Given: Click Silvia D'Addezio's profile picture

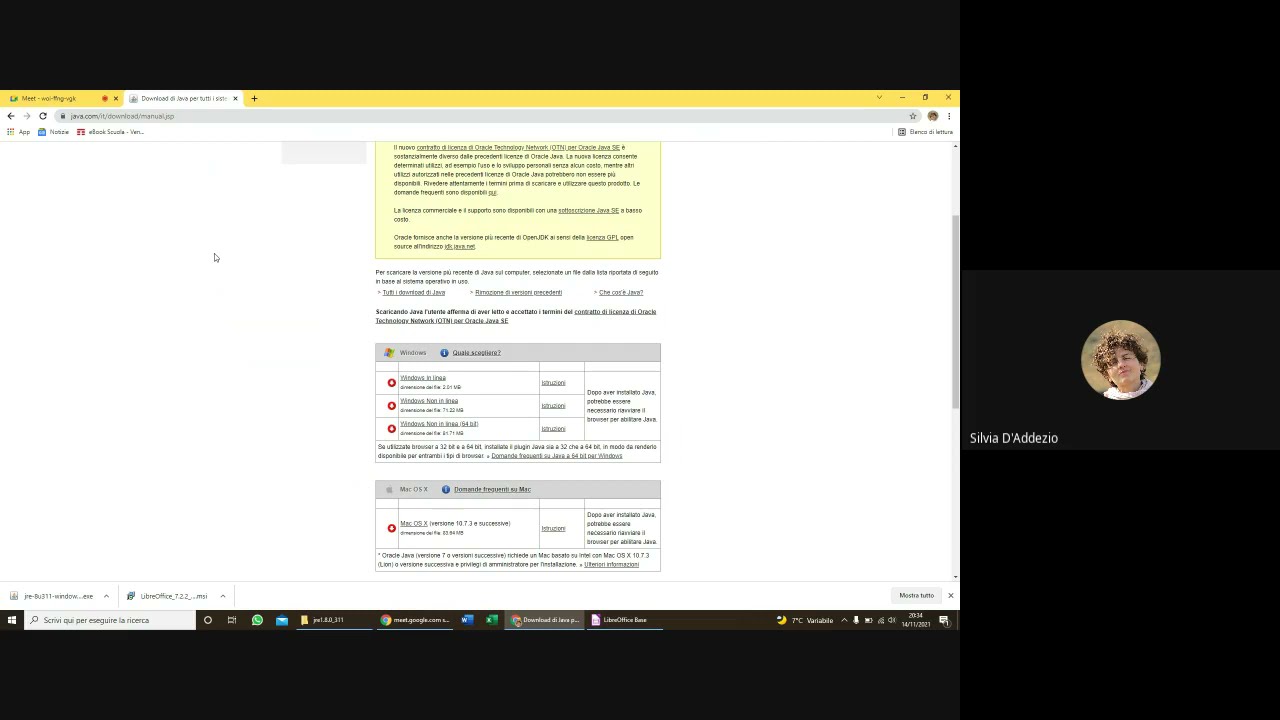Looking at the screenshot, I should (1120, 360).
